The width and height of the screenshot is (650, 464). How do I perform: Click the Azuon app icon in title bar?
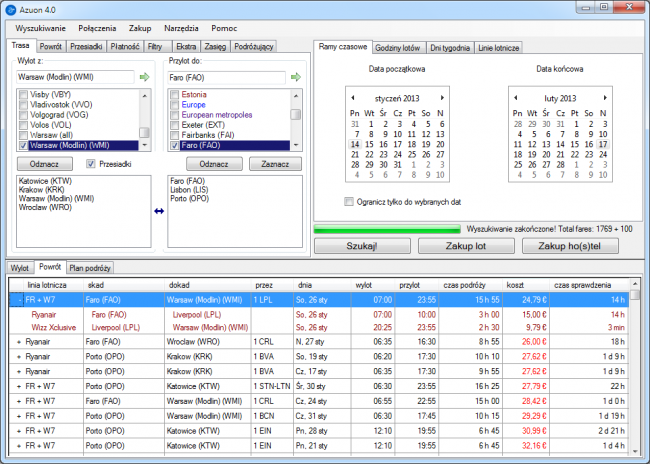click(12, 9)
